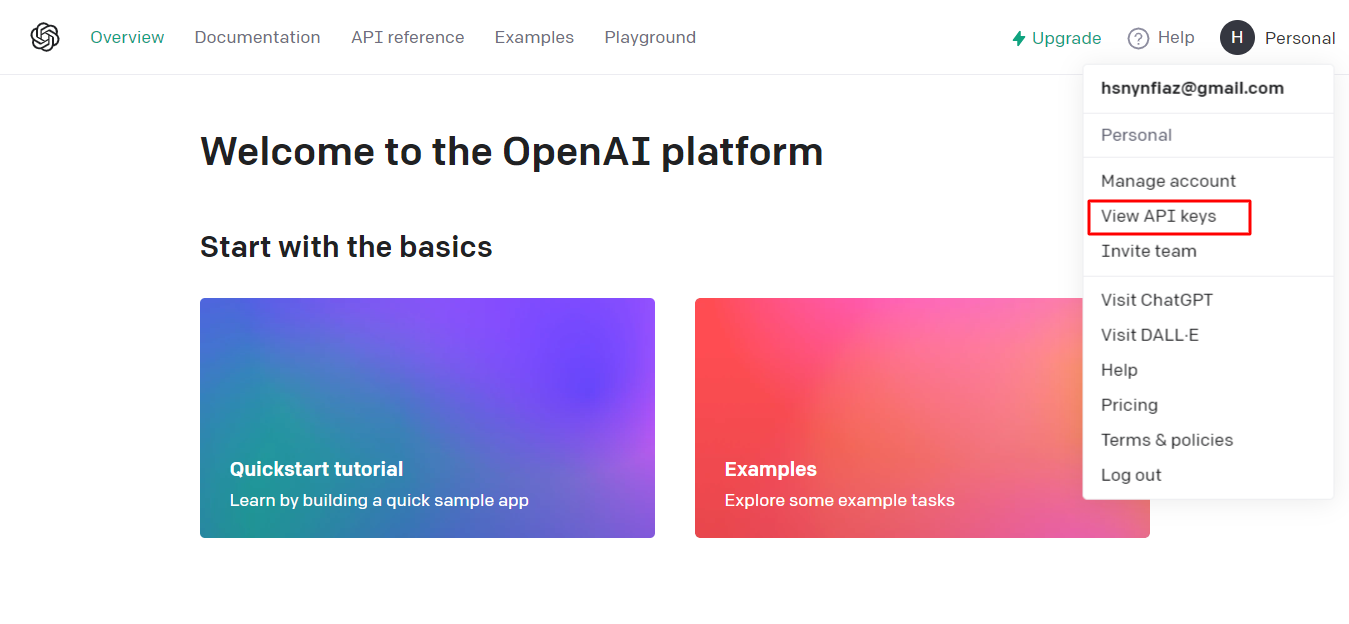This screenshot has height=624, width=1349.
Task: Open the Examples navigation tab
Action: pos(534,37)
